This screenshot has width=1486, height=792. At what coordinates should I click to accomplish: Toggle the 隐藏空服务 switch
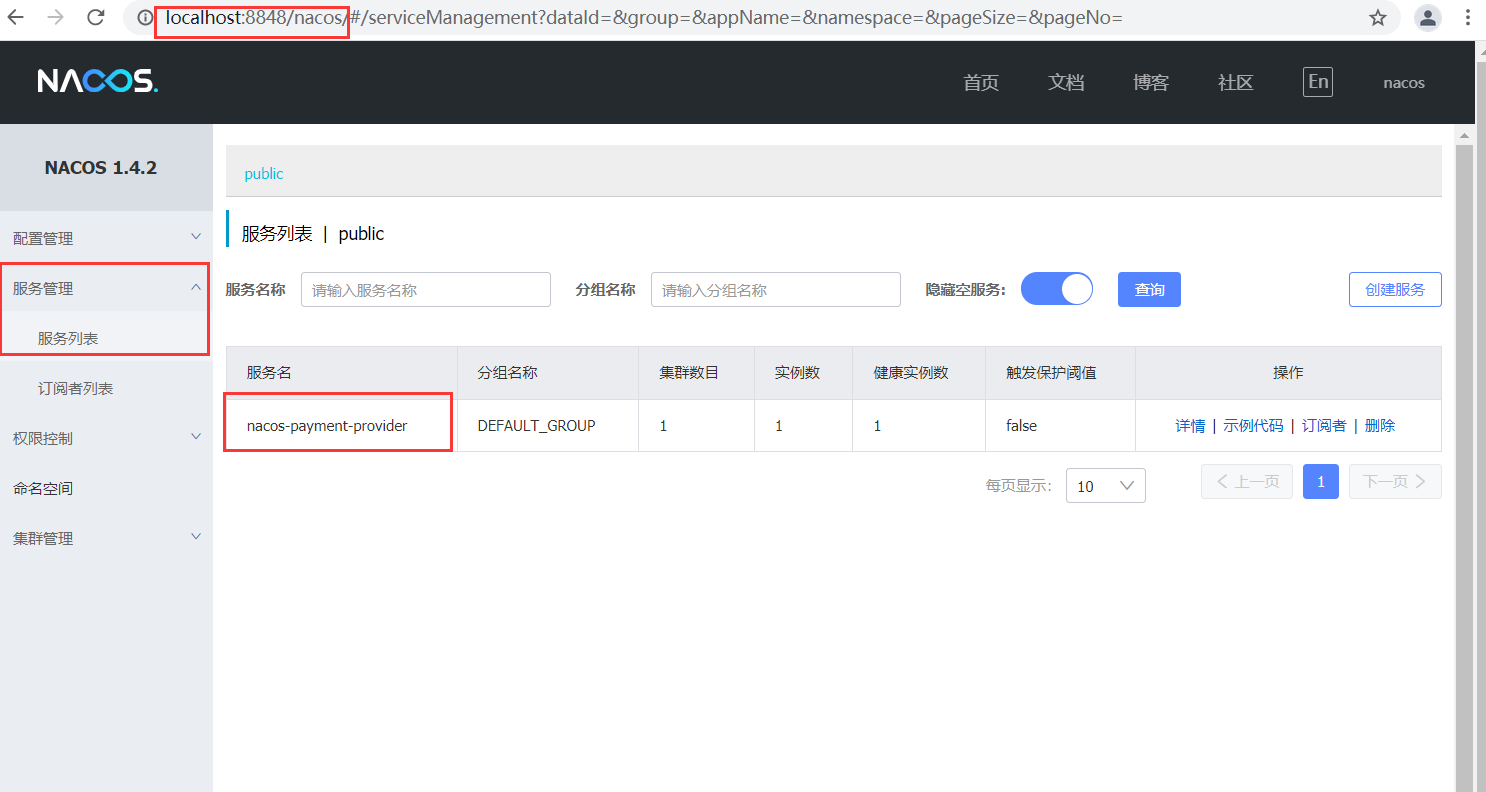click(1057, 289)
